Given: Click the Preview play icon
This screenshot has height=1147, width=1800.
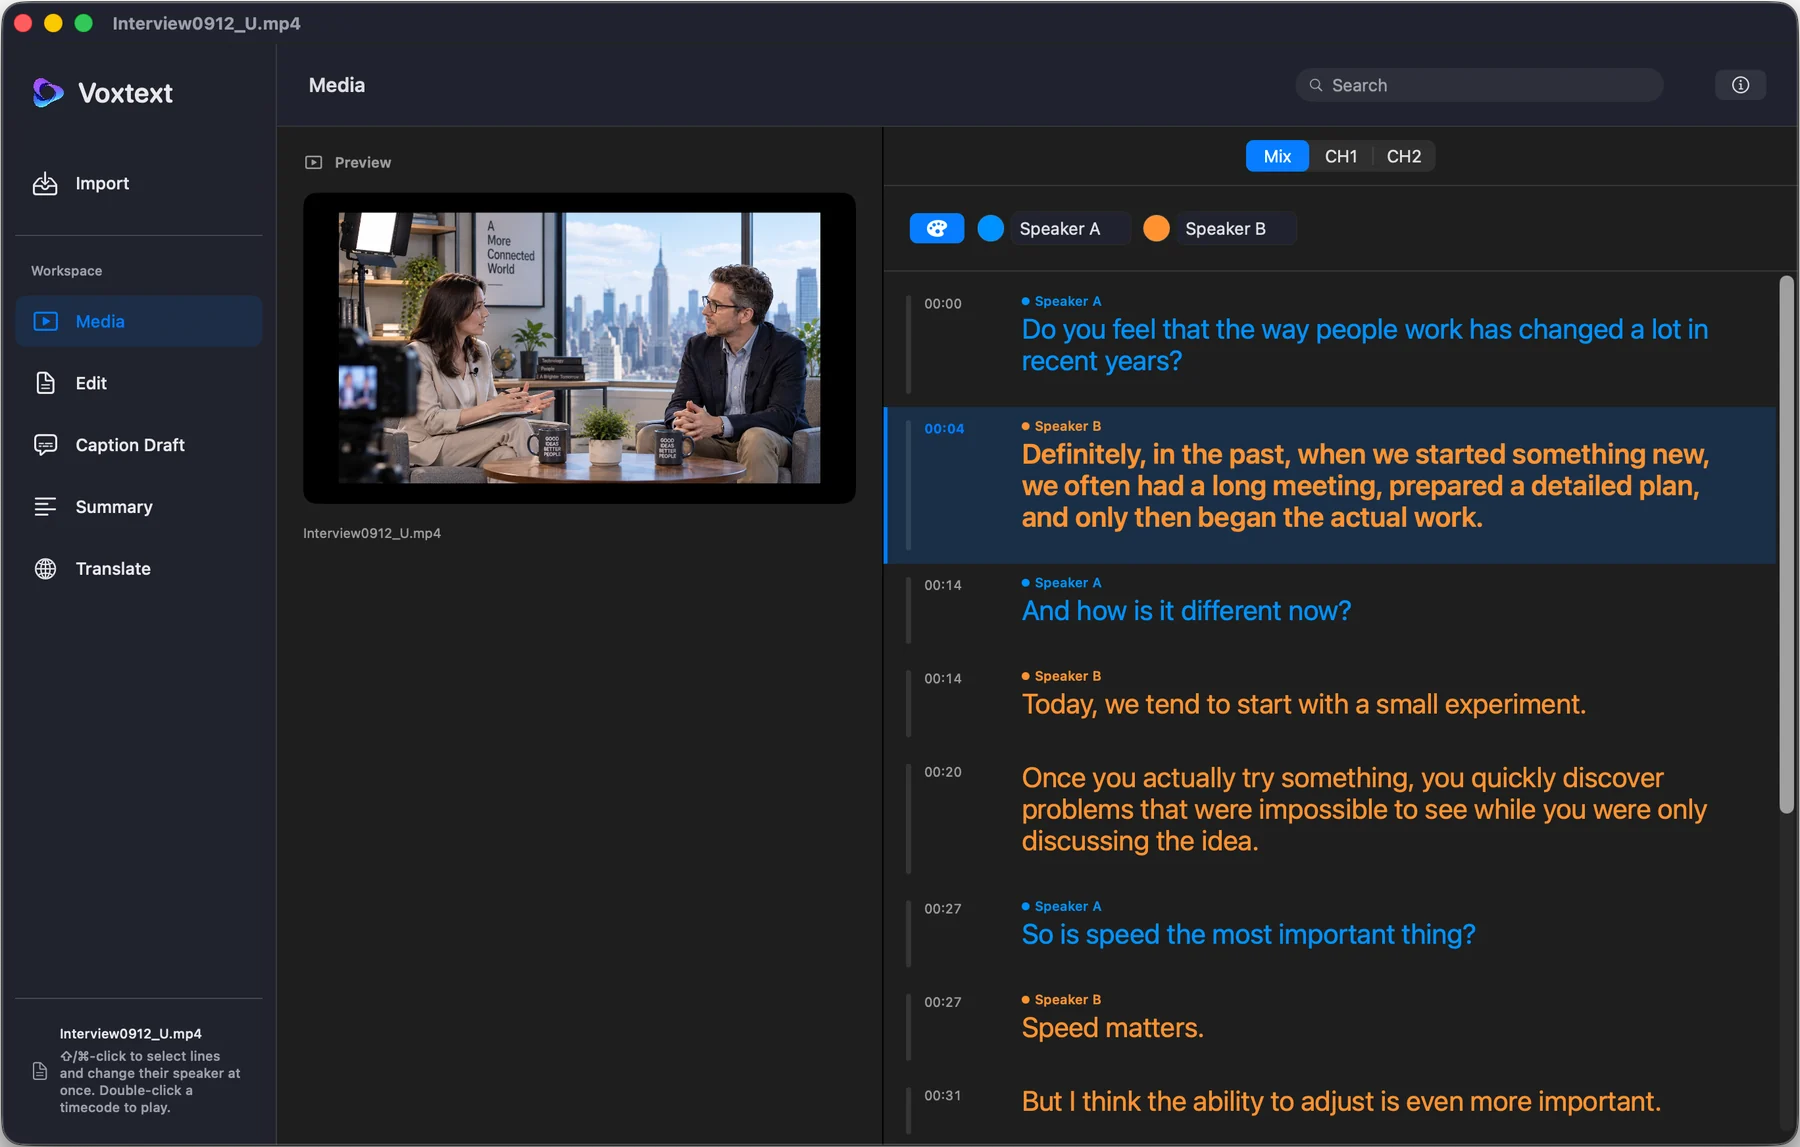Looking at the screenshot, I should click(314, 162).
